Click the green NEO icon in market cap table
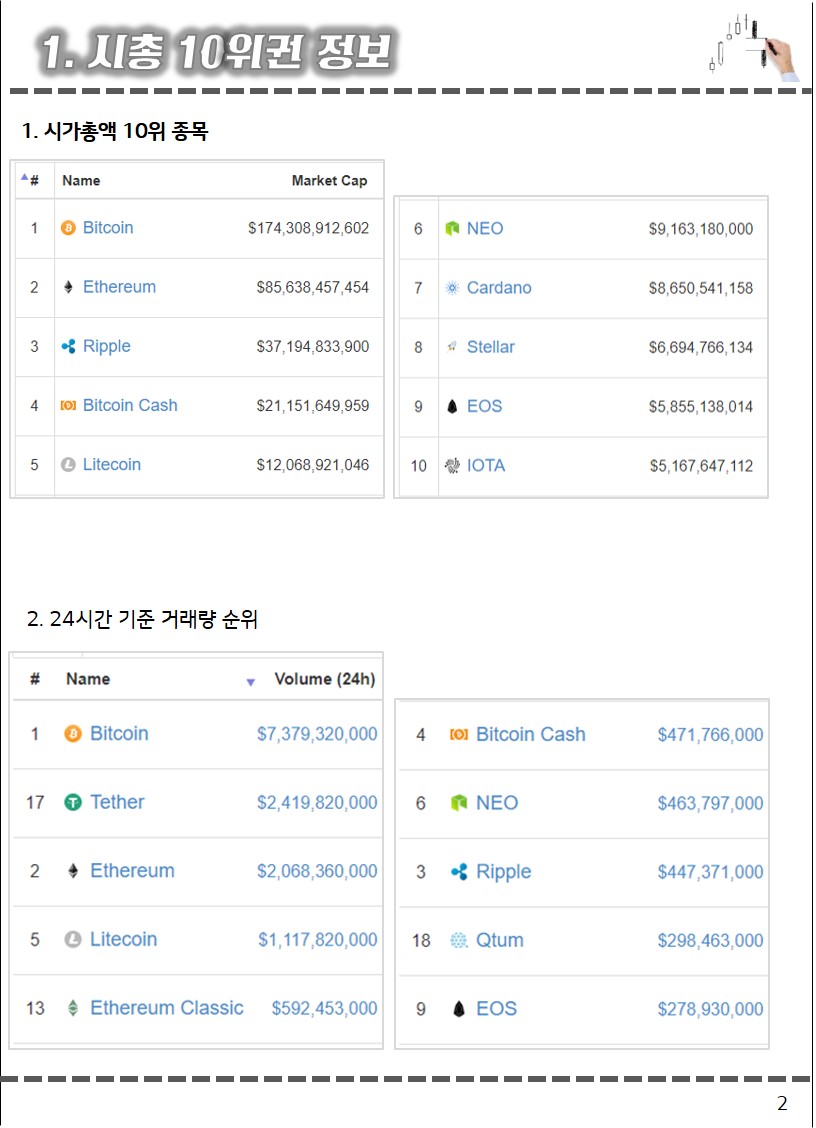The width and height of the screenshot is (816, 1128). click(x=452, y=229)
